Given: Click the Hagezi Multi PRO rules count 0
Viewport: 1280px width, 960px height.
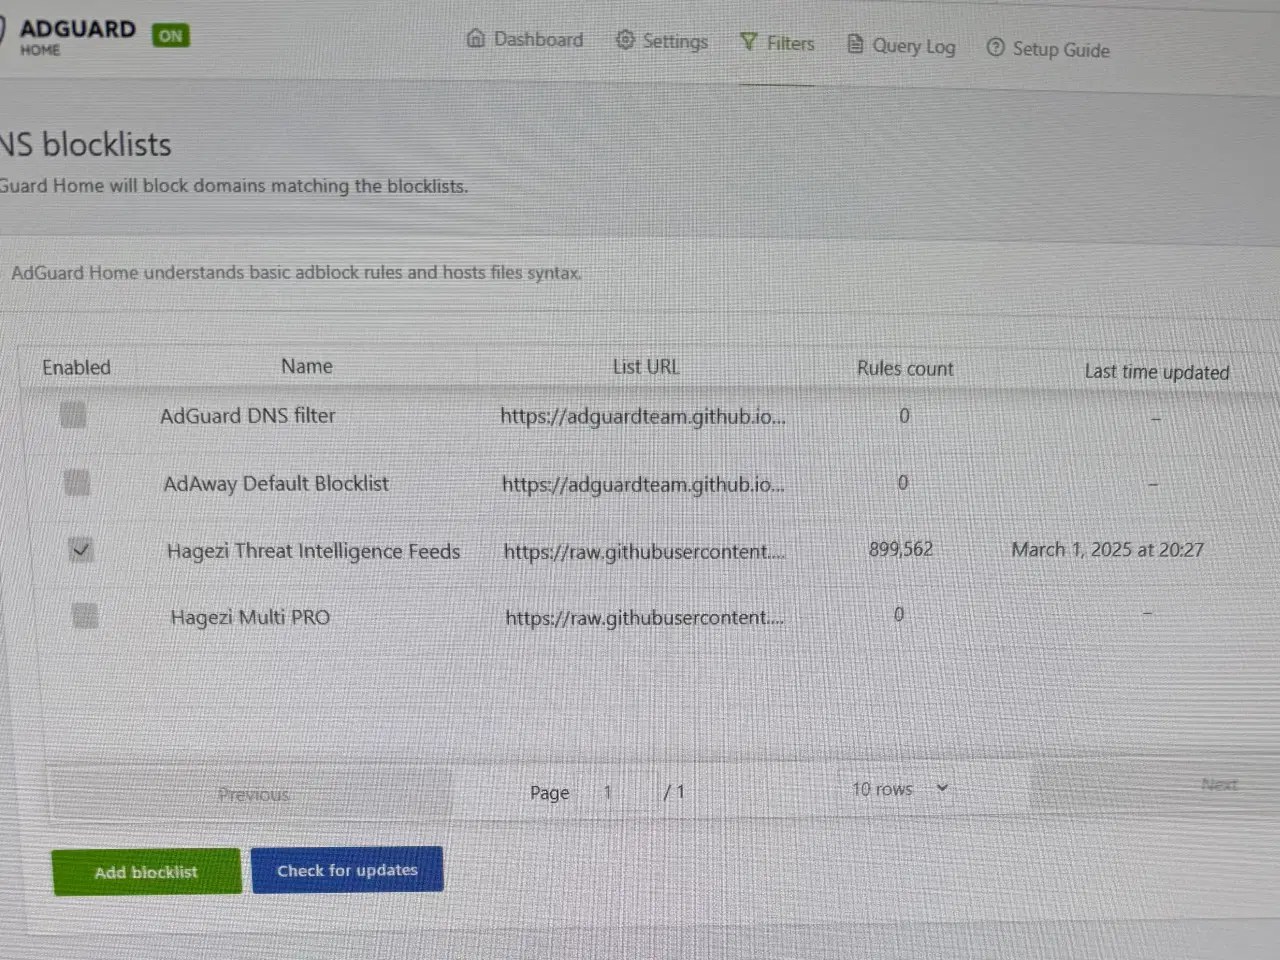Looking at the screenshot, I should click(x=898, y=614).
